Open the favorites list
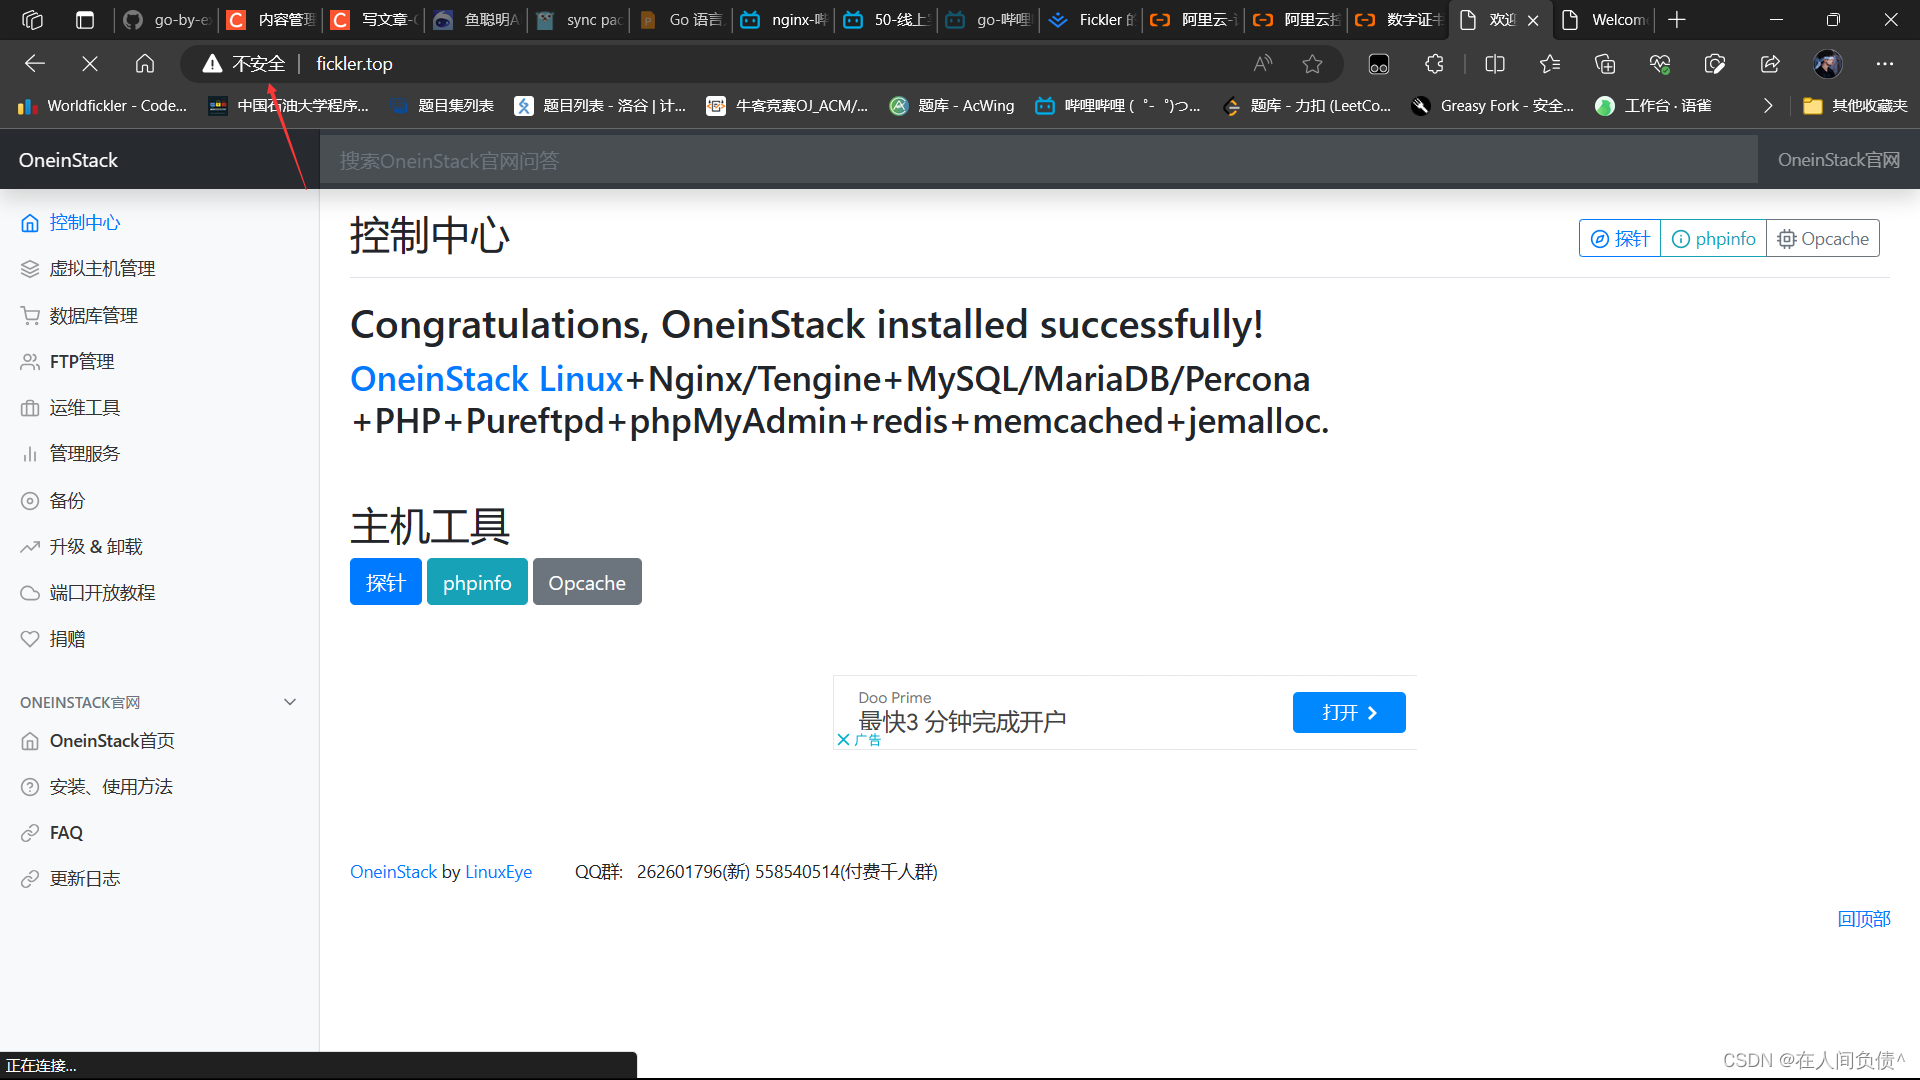1920x1080 pixels. (1550, 64)
